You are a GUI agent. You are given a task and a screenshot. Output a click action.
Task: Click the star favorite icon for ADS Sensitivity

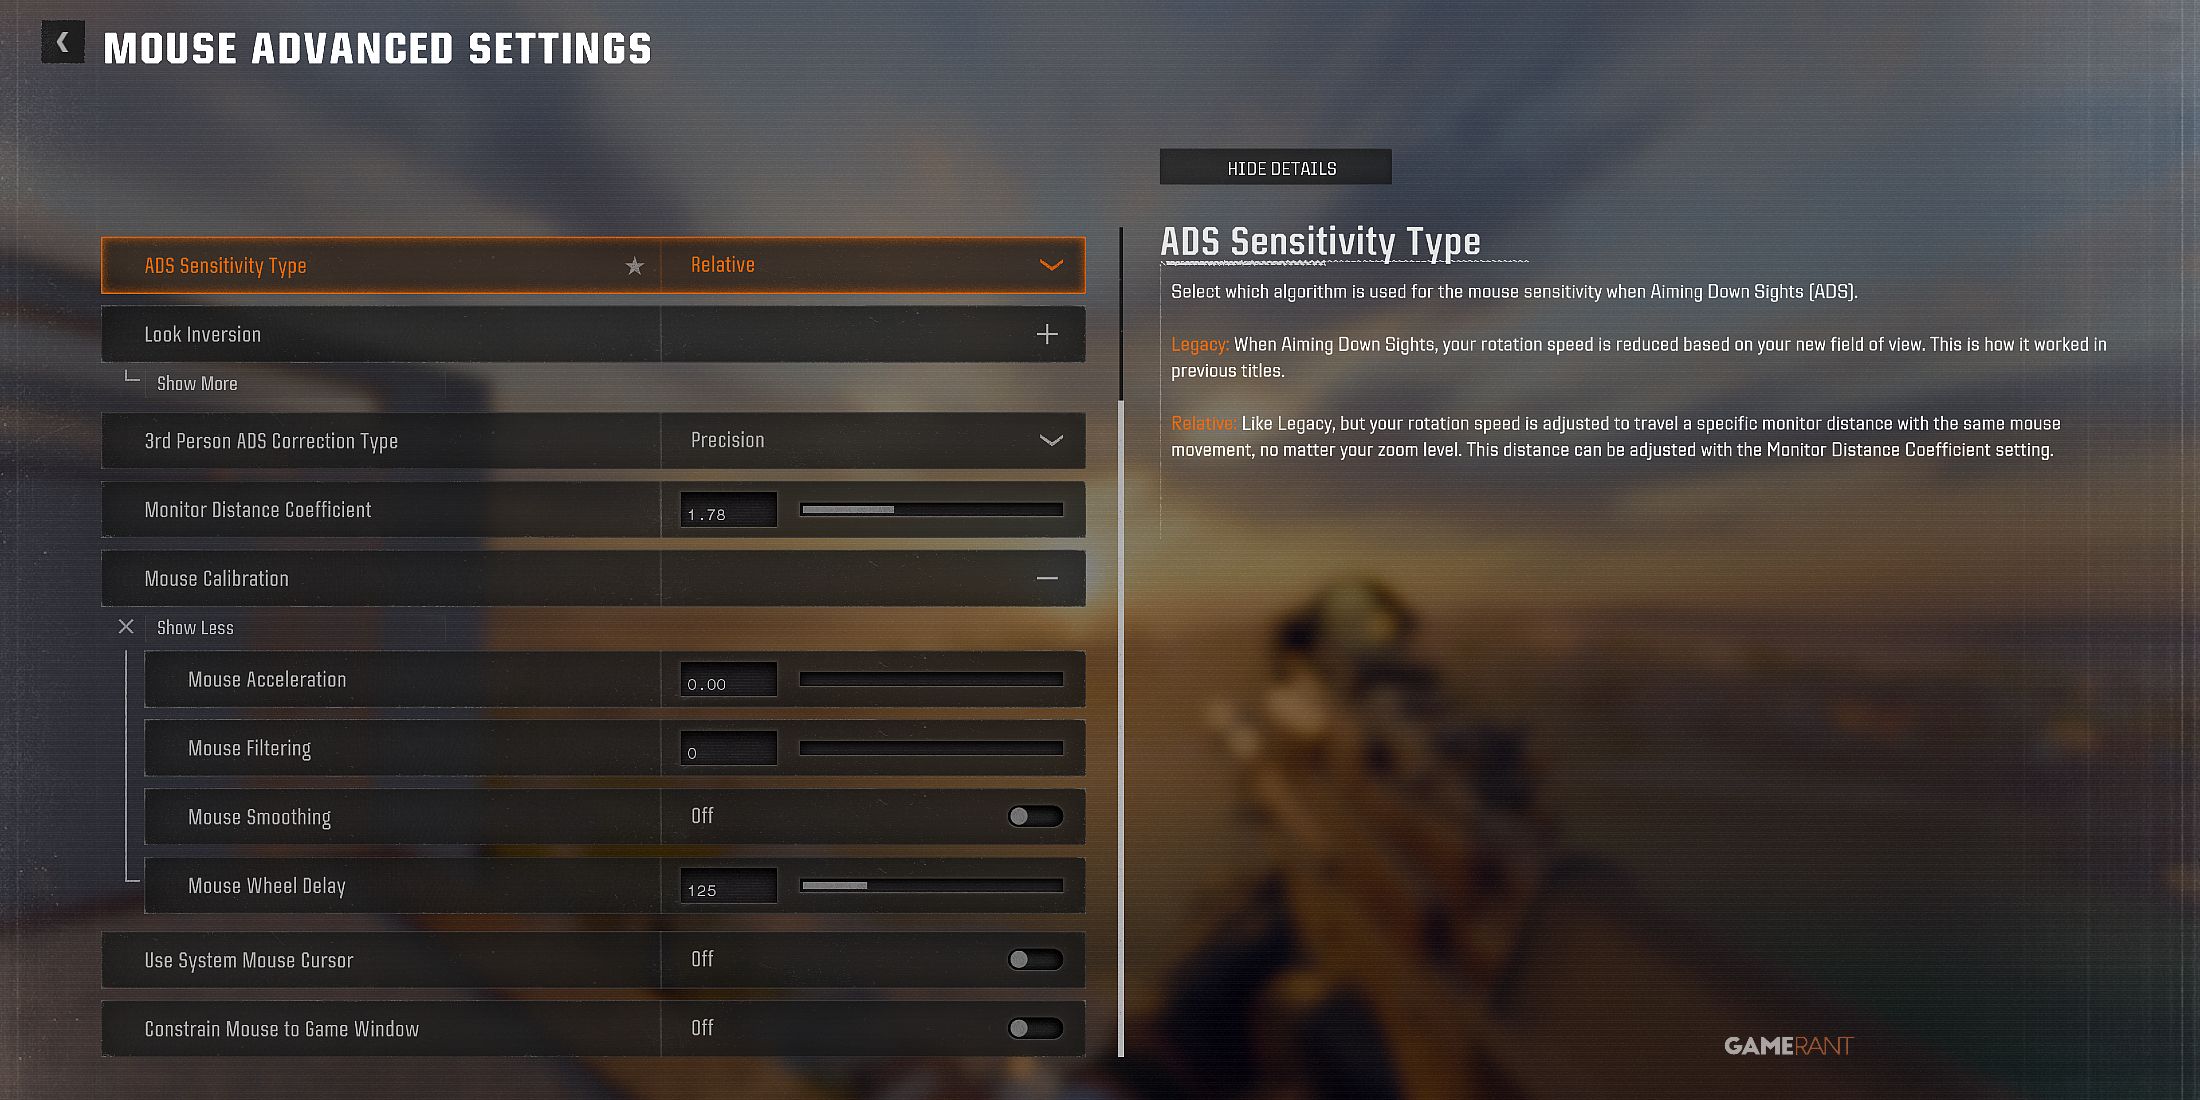pyautogui.click(x=633, y=264)
